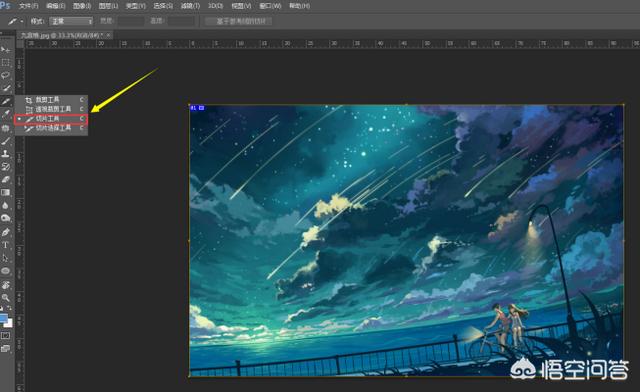Choose 透视裁剪工具 from the flyout

51,109
